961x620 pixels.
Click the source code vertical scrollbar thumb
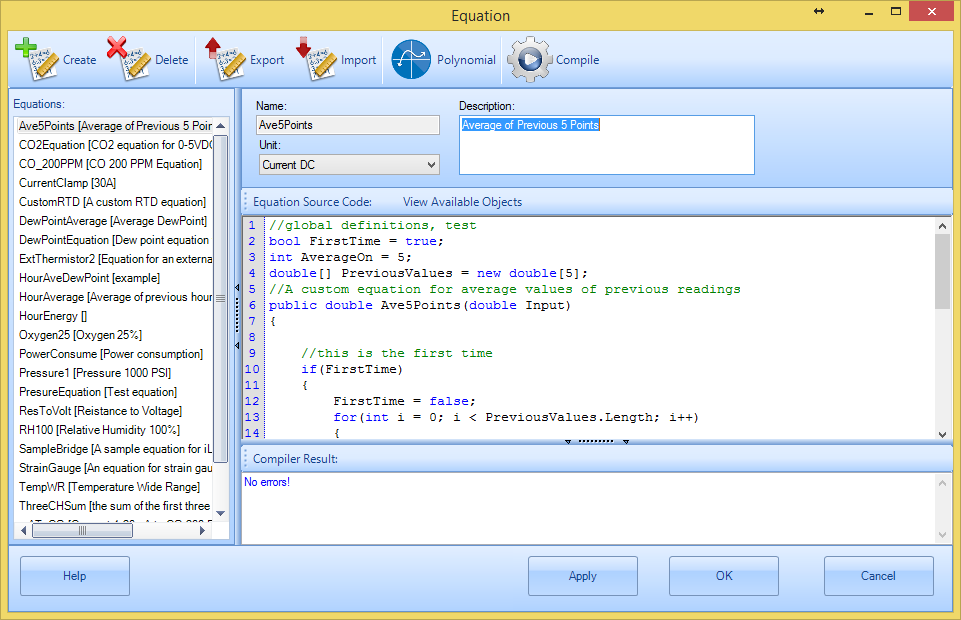coord(943,271)
